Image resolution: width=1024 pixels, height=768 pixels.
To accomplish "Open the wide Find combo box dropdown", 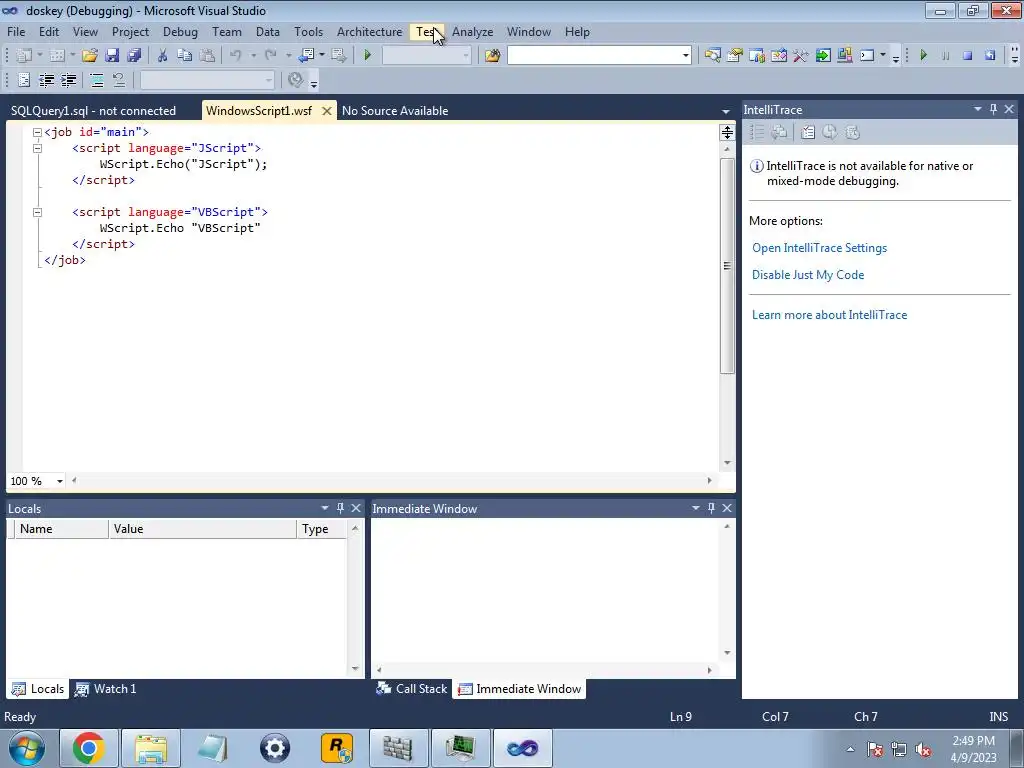I will (x=685, y=56).
